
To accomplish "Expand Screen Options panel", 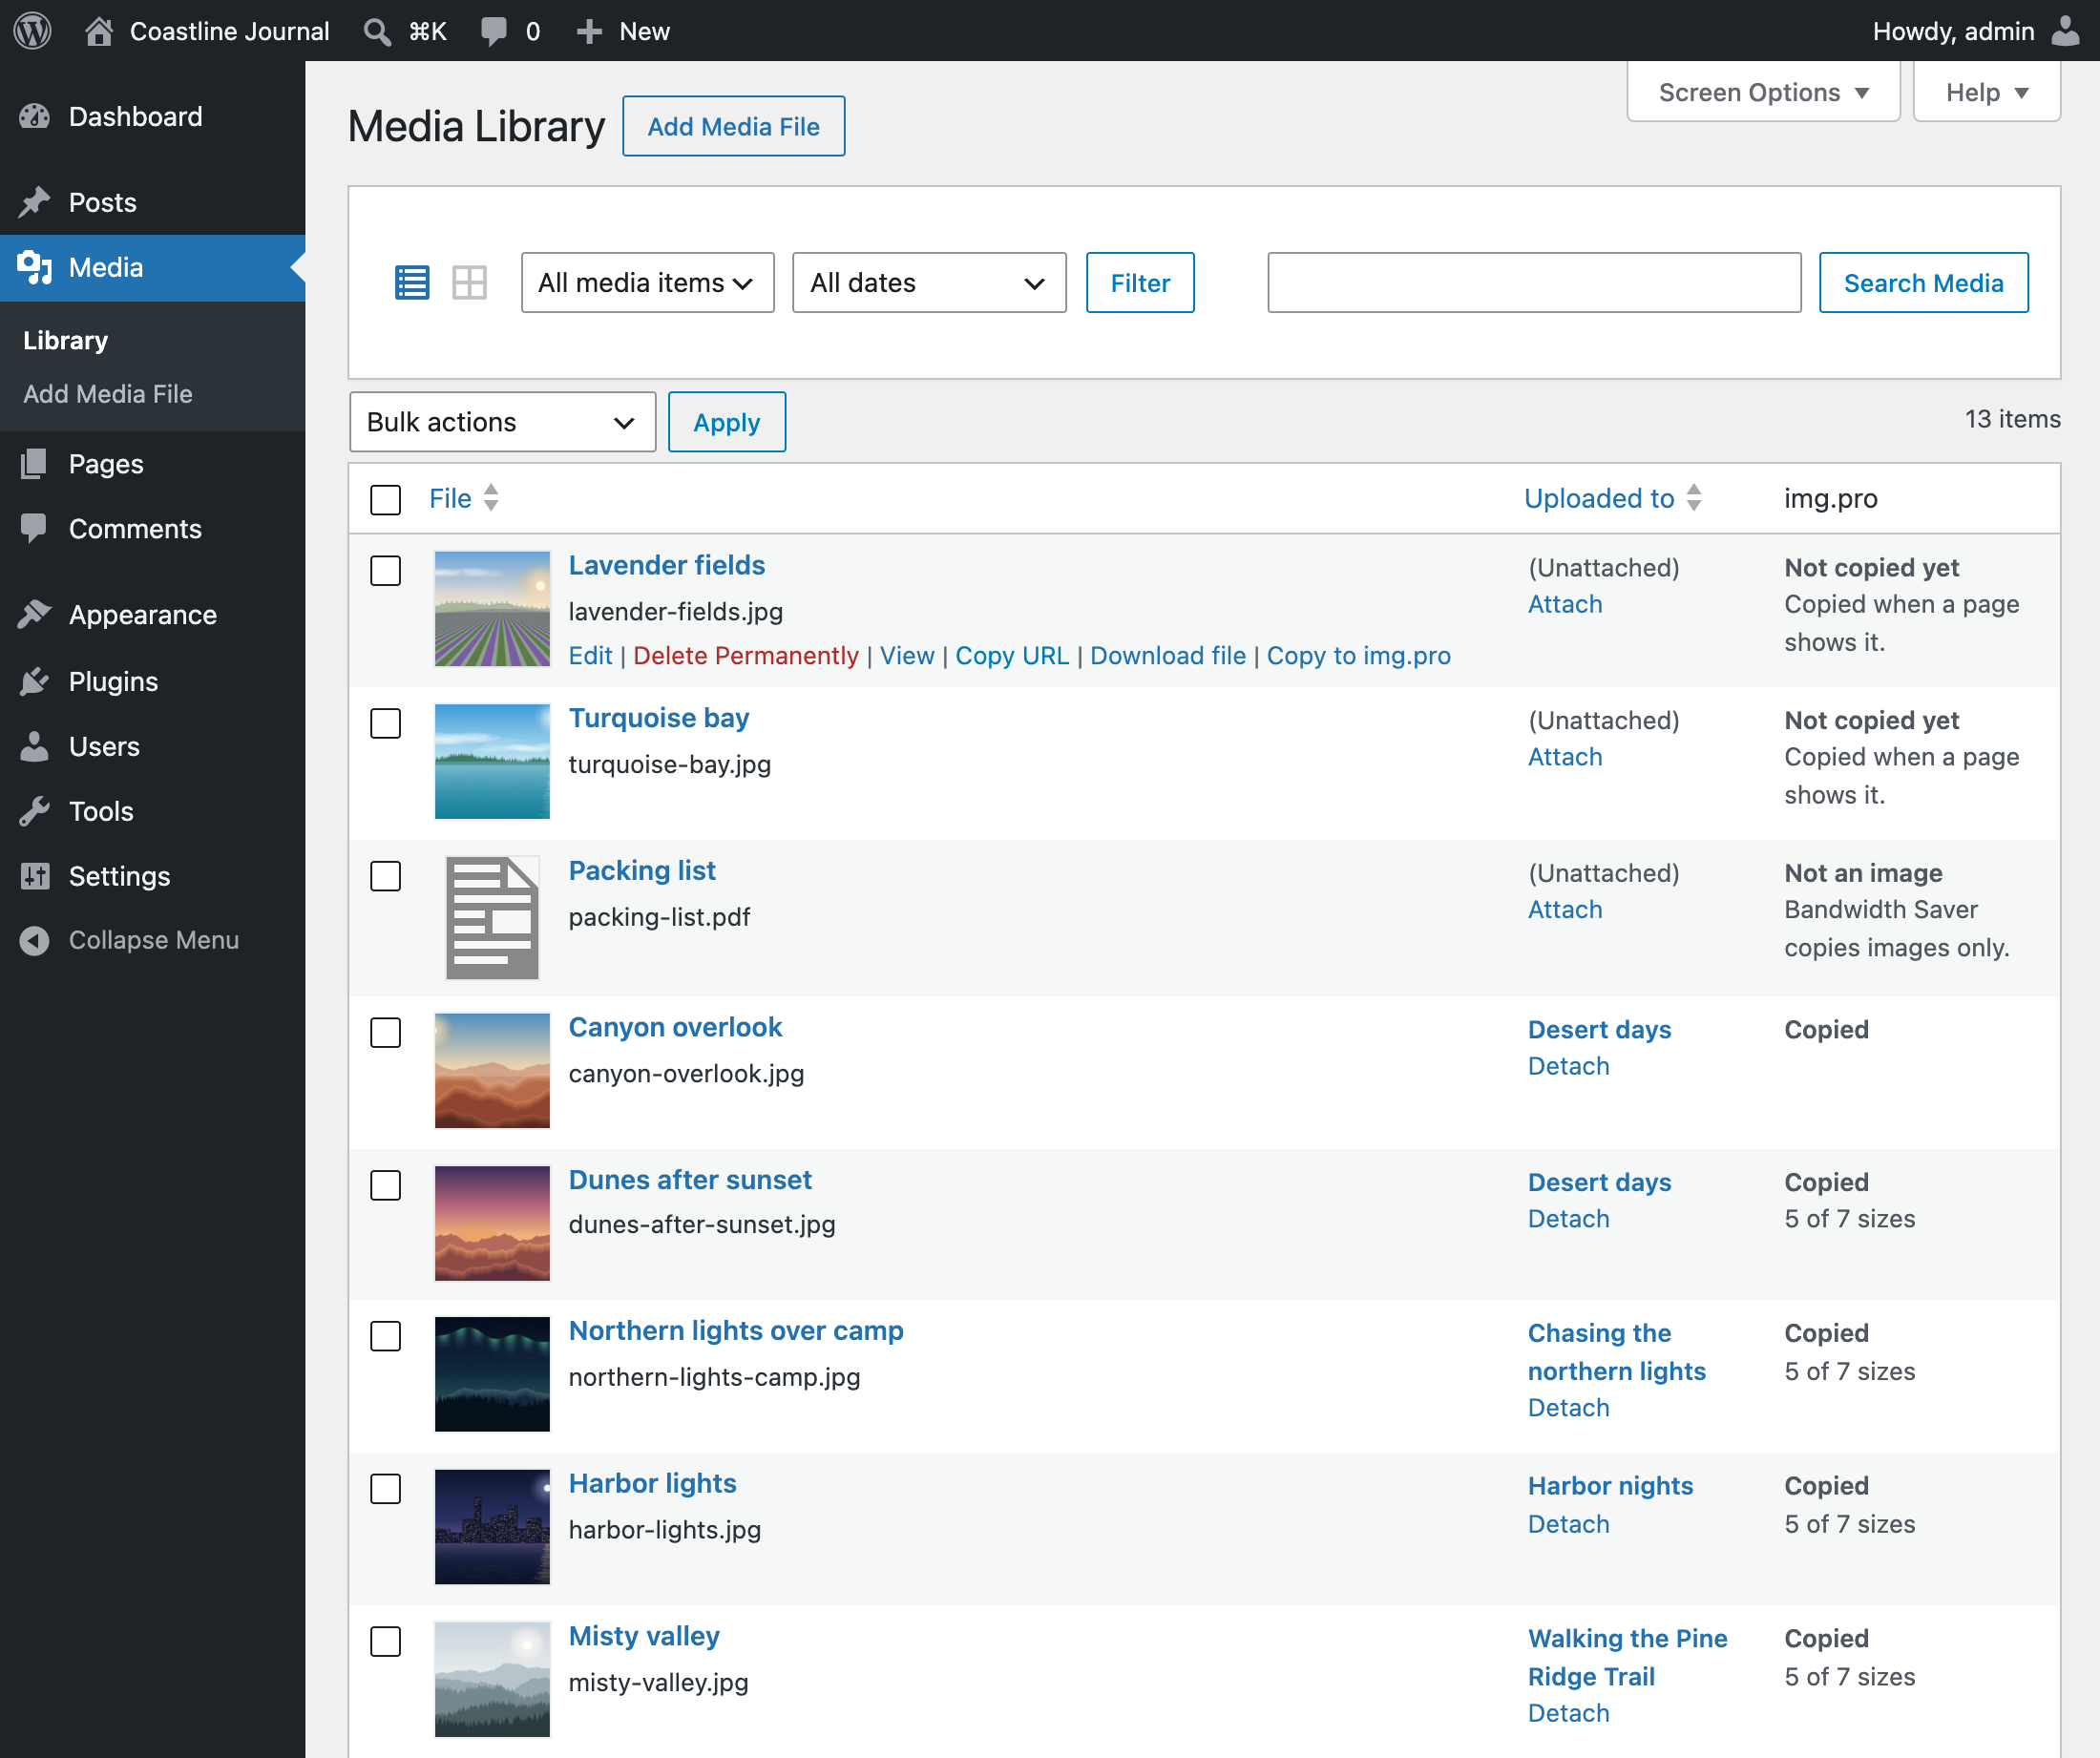I will click(x=1763, y=92).
